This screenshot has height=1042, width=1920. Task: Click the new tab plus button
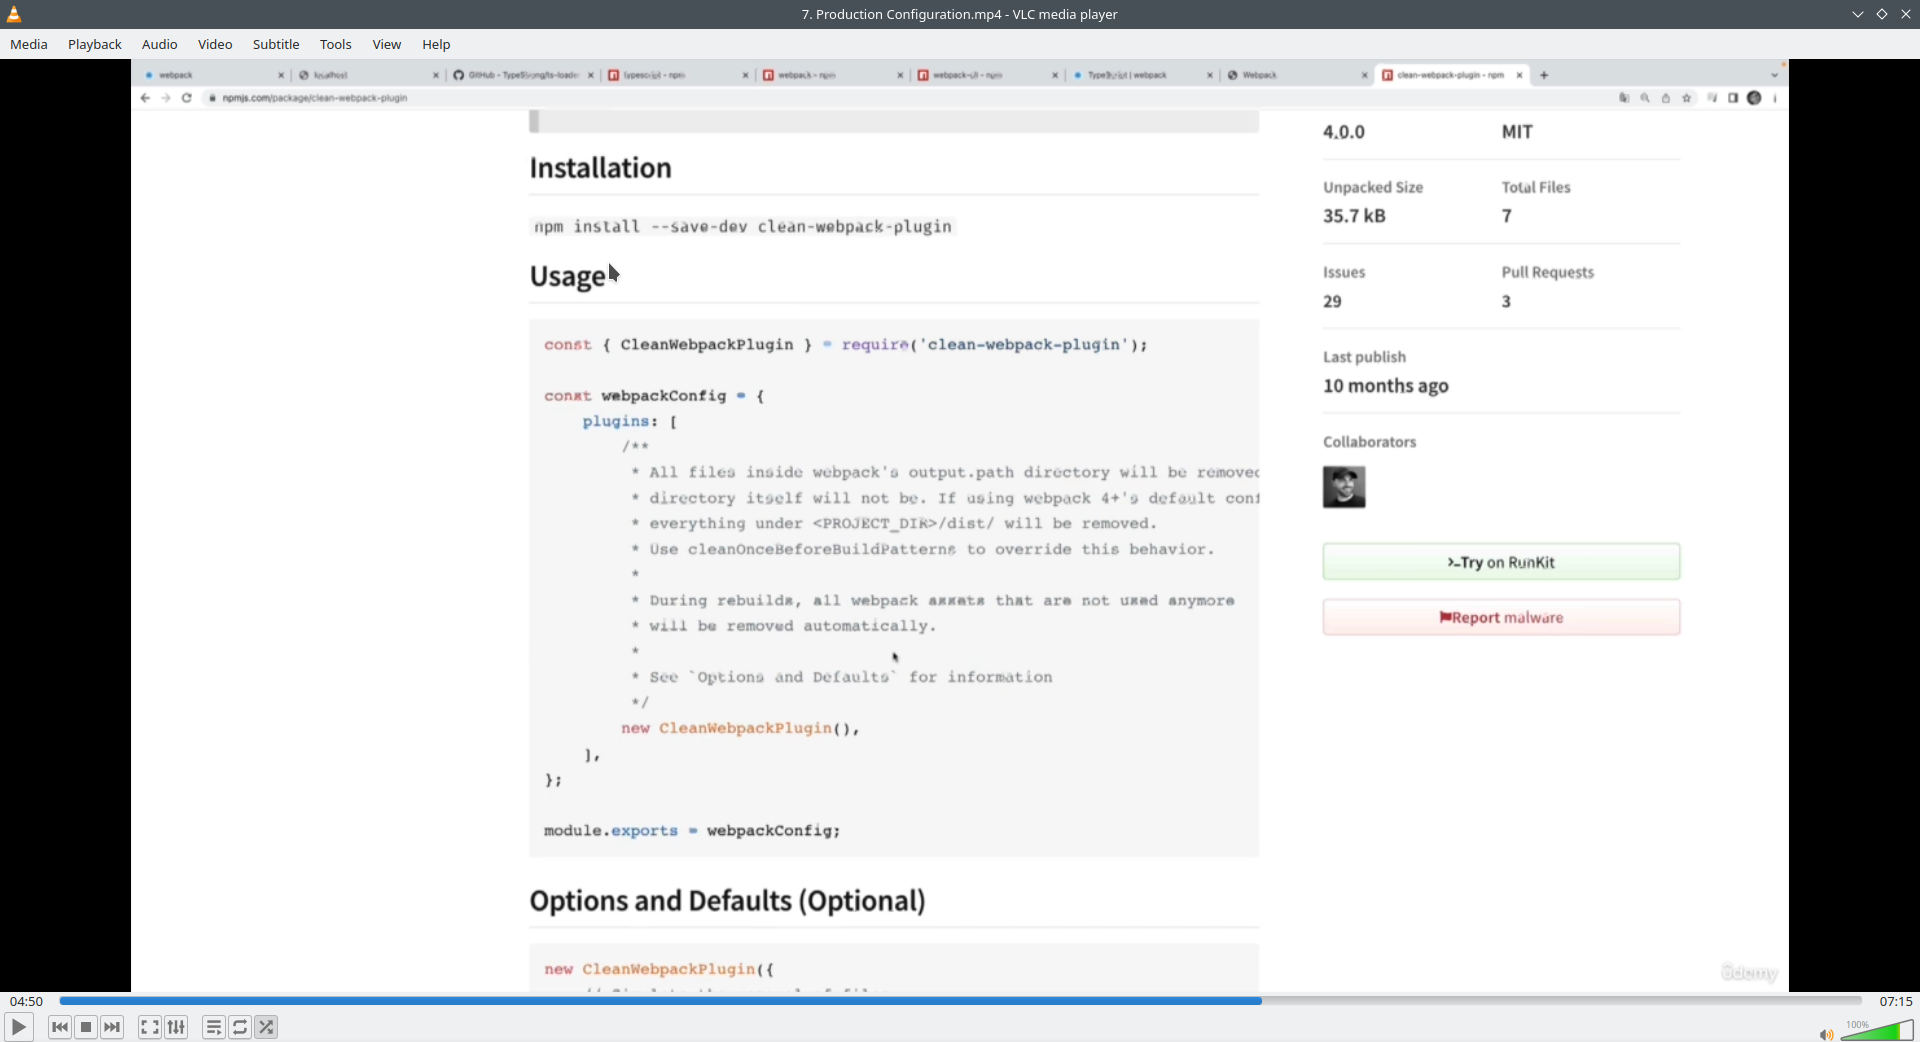1544,75
